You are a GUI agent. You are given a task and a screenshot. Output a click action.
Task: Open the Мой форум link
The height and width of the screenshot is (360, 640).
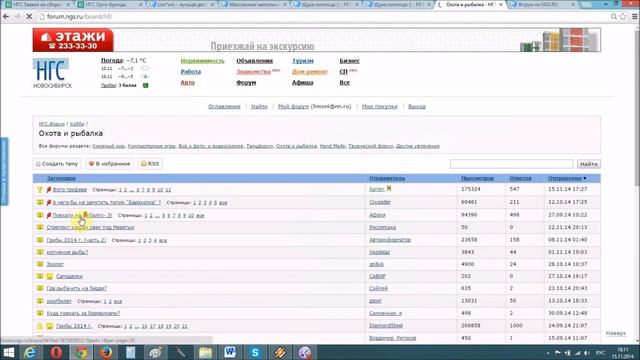(x=293, y=107)
